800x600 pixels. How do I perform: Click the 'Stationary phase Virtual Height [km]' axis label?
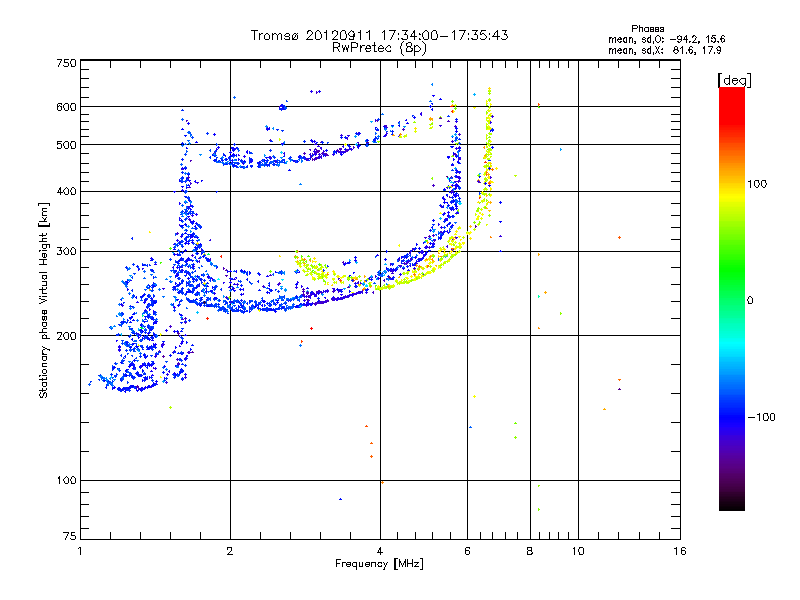[43, 300]
